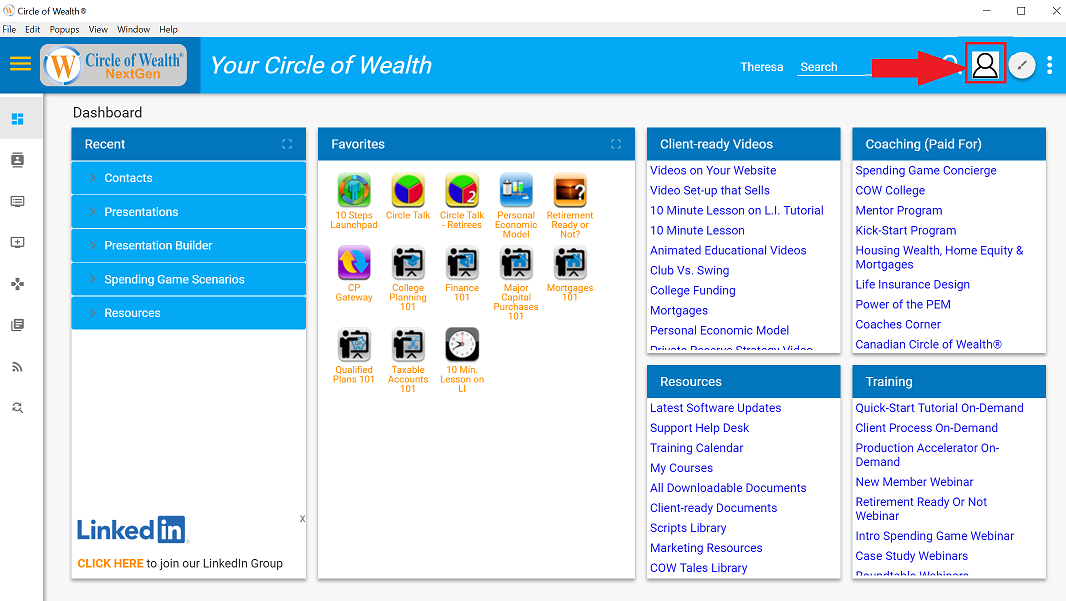This screenshot has width=1066, height=601.
Task: Expand the Spending Game Scenarios section
Action: point(188,279)
